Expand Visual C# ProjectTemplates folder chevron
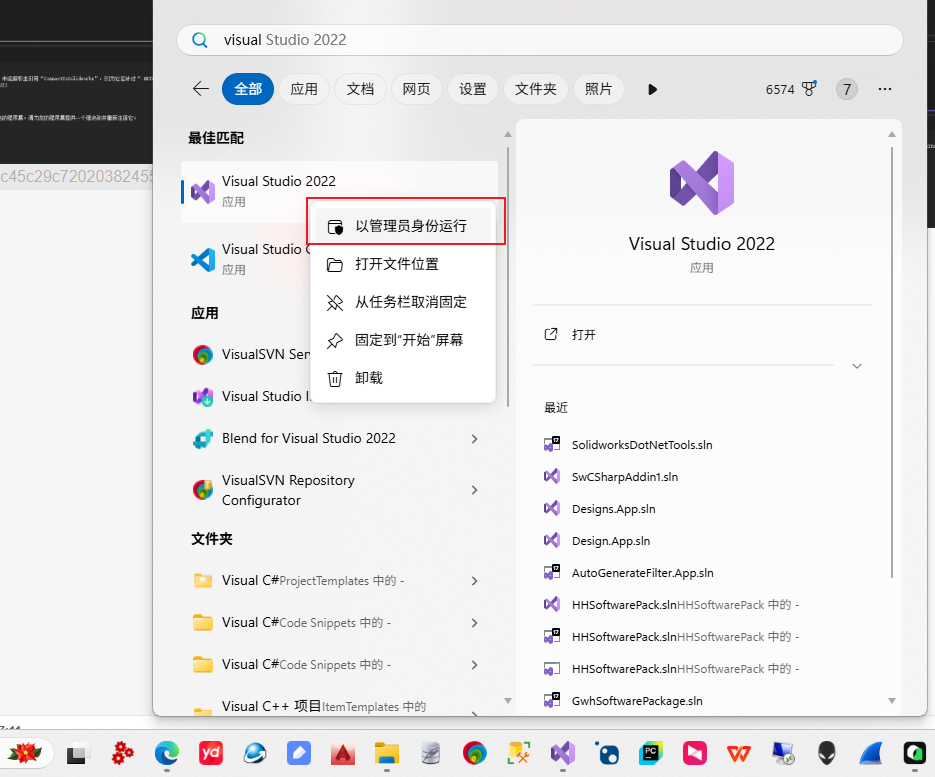This screenshot has height=777, width=935. point(475,581)
